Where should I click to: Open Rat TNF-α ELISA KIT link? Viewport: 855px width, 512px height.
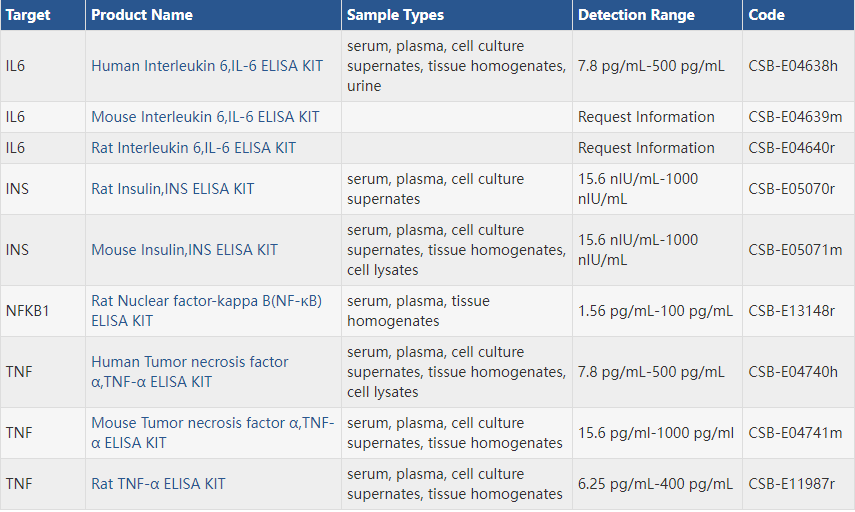pos(158,484)
